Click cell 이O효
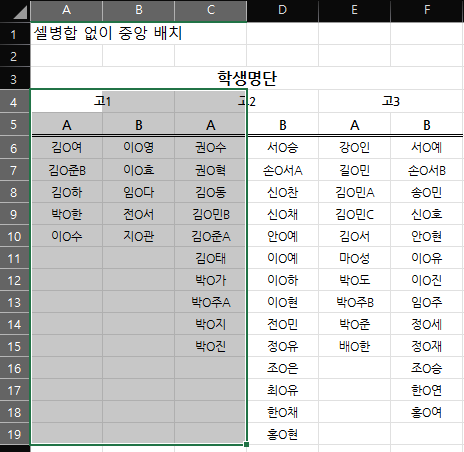 click(138, 170)
